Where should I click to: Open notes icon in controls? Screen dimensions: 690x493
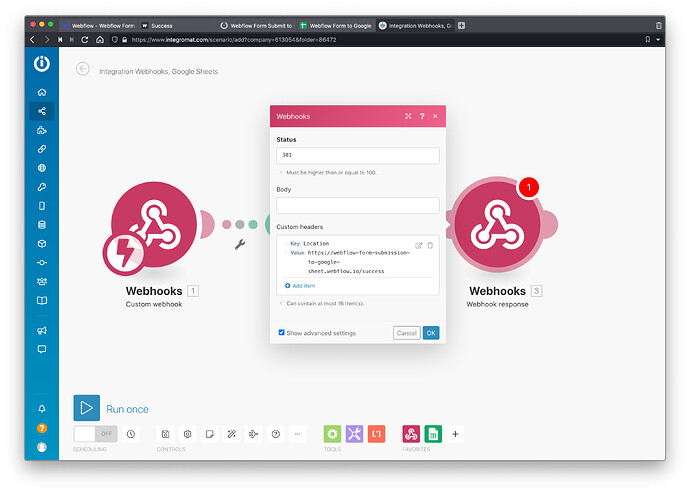coord(209,434)
